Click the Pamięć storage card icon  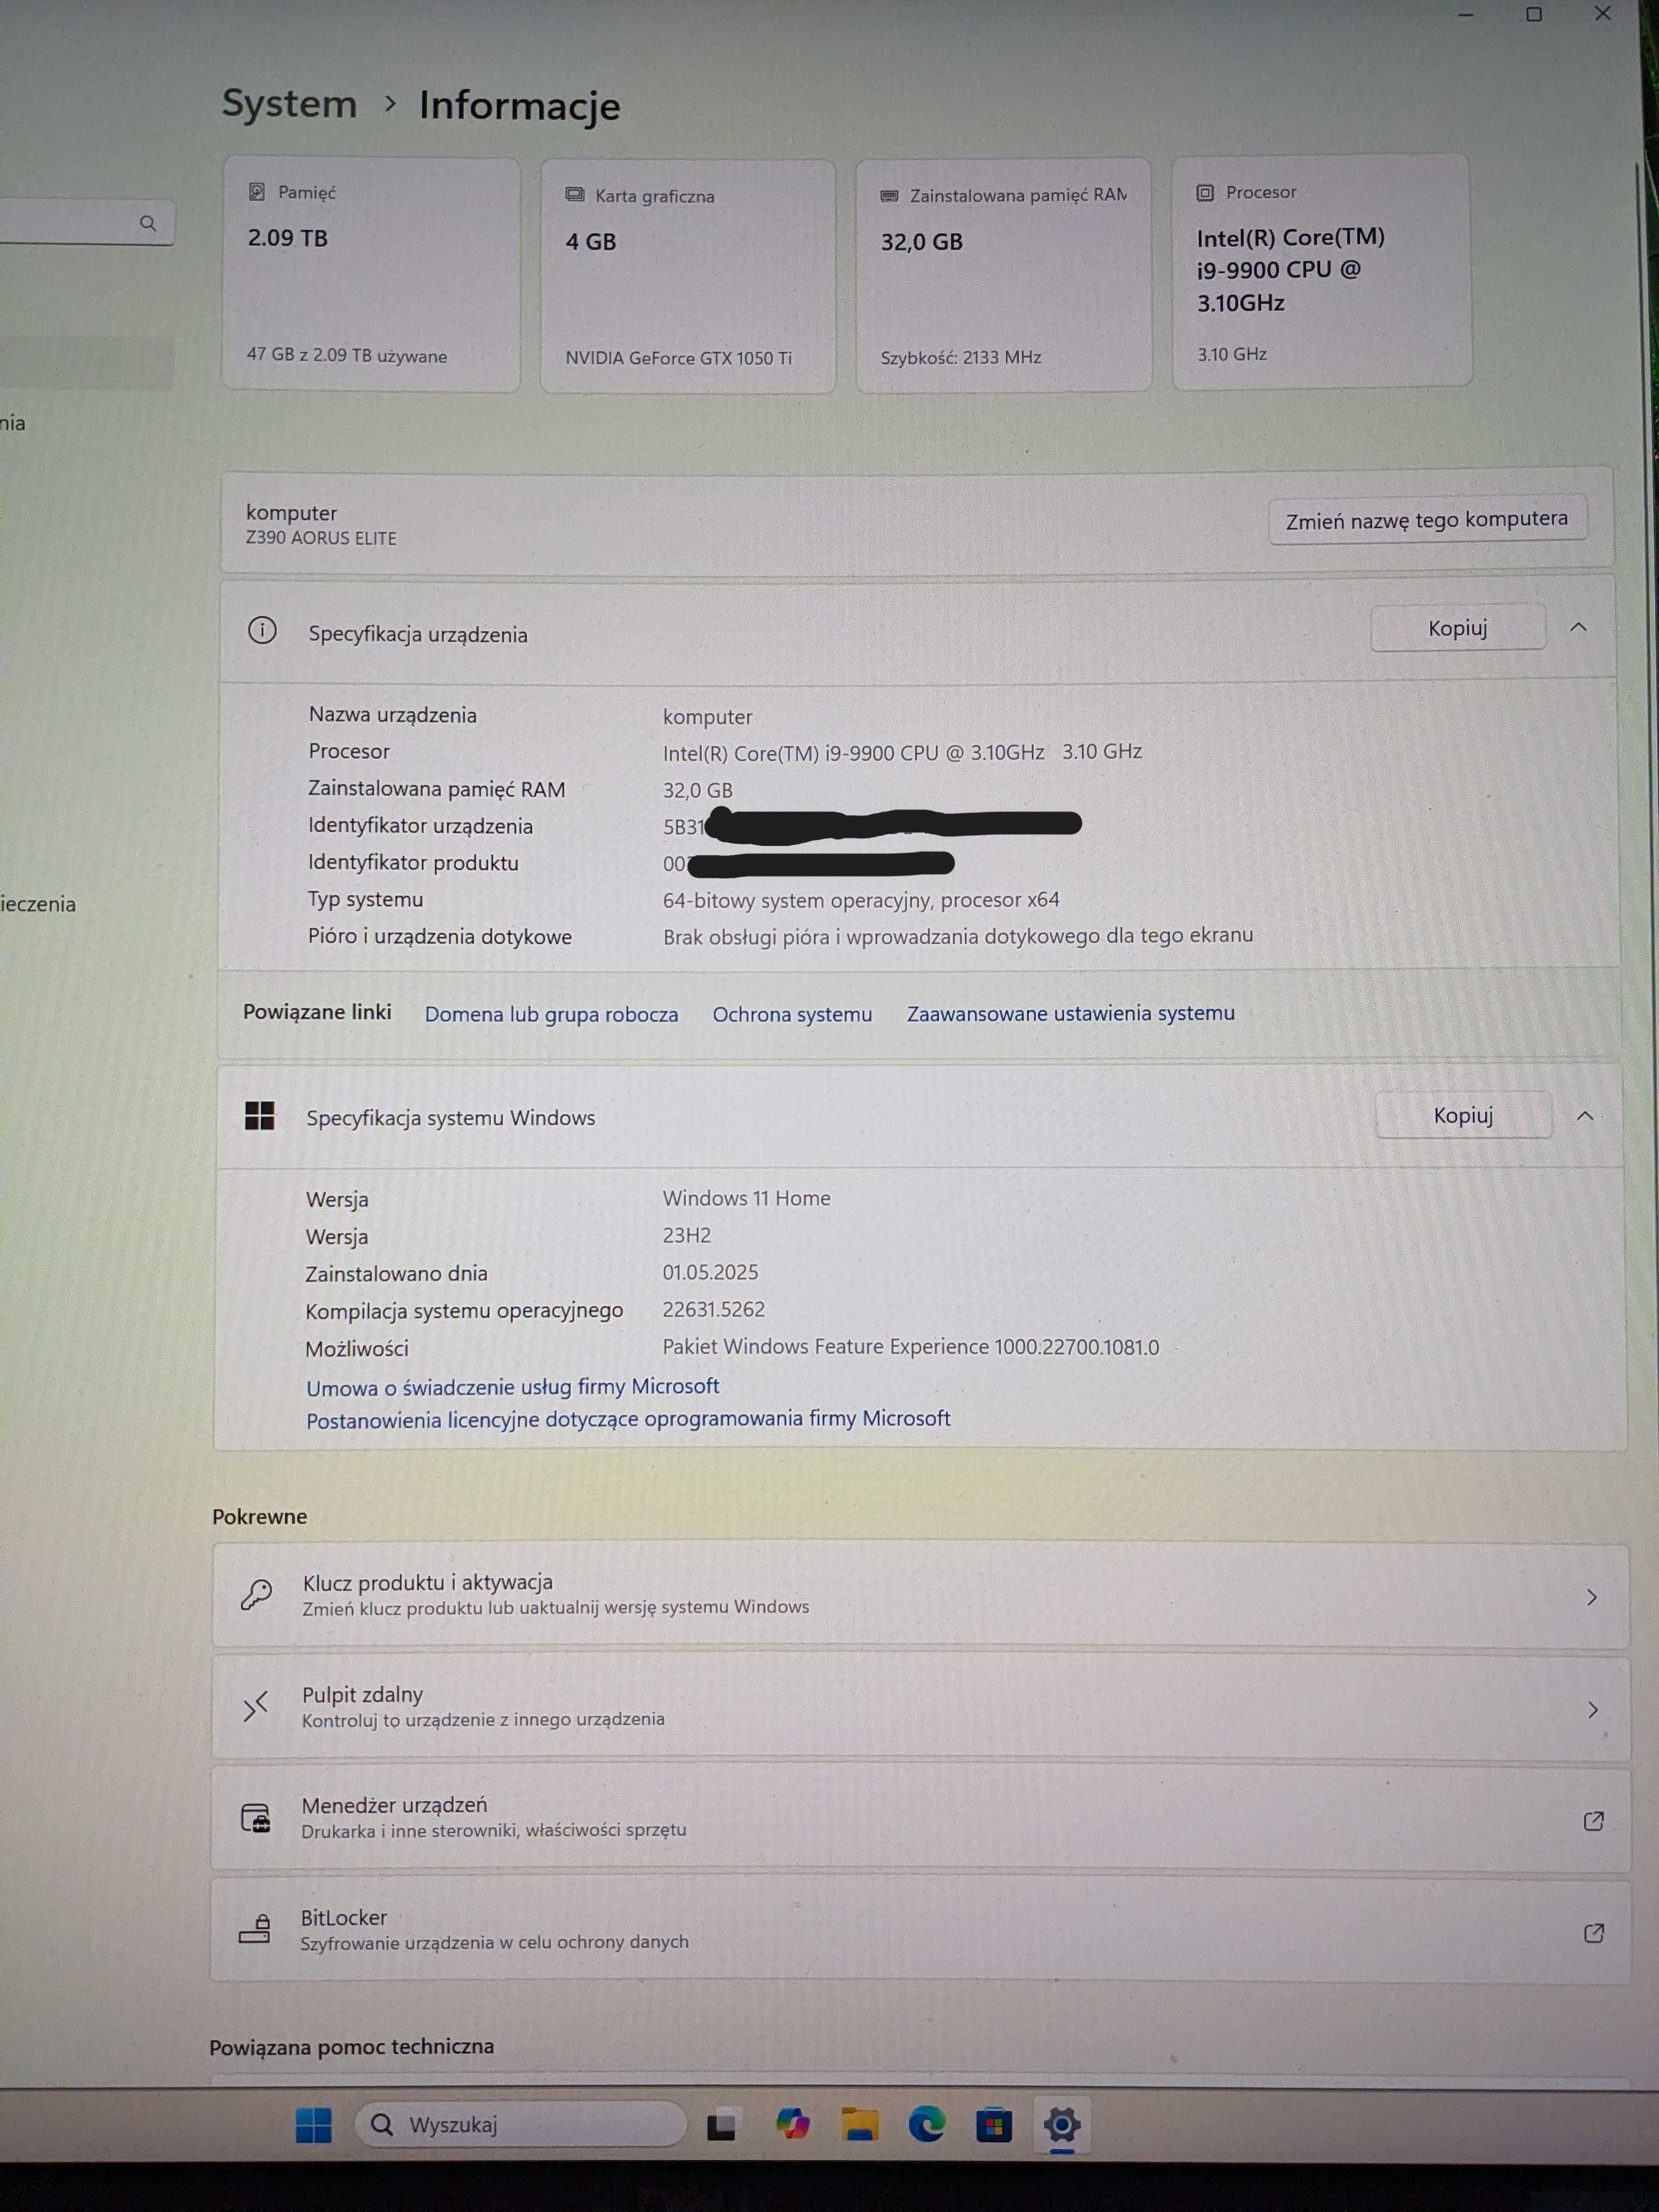point(257,191)
